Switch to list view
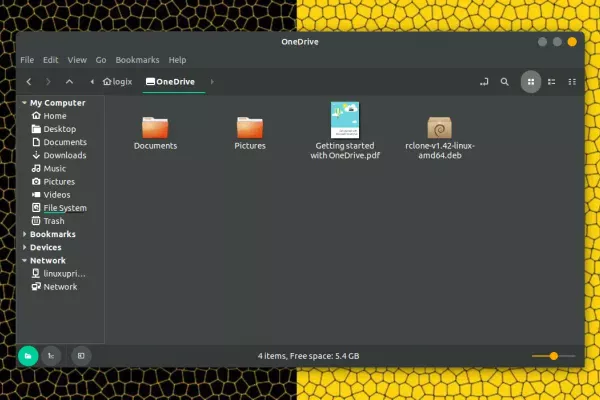 click(551, 82)
